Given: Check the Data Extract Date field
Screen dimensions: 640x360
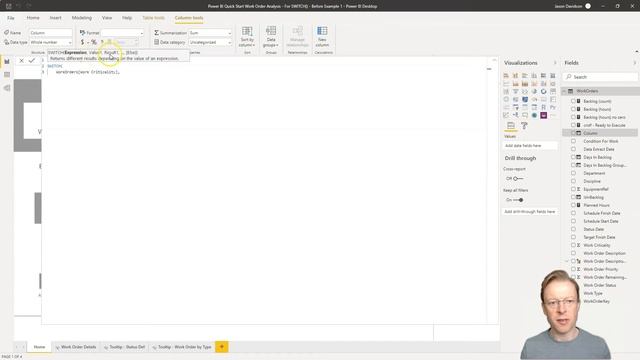Looking at the screenshot, I should point(573,149).
